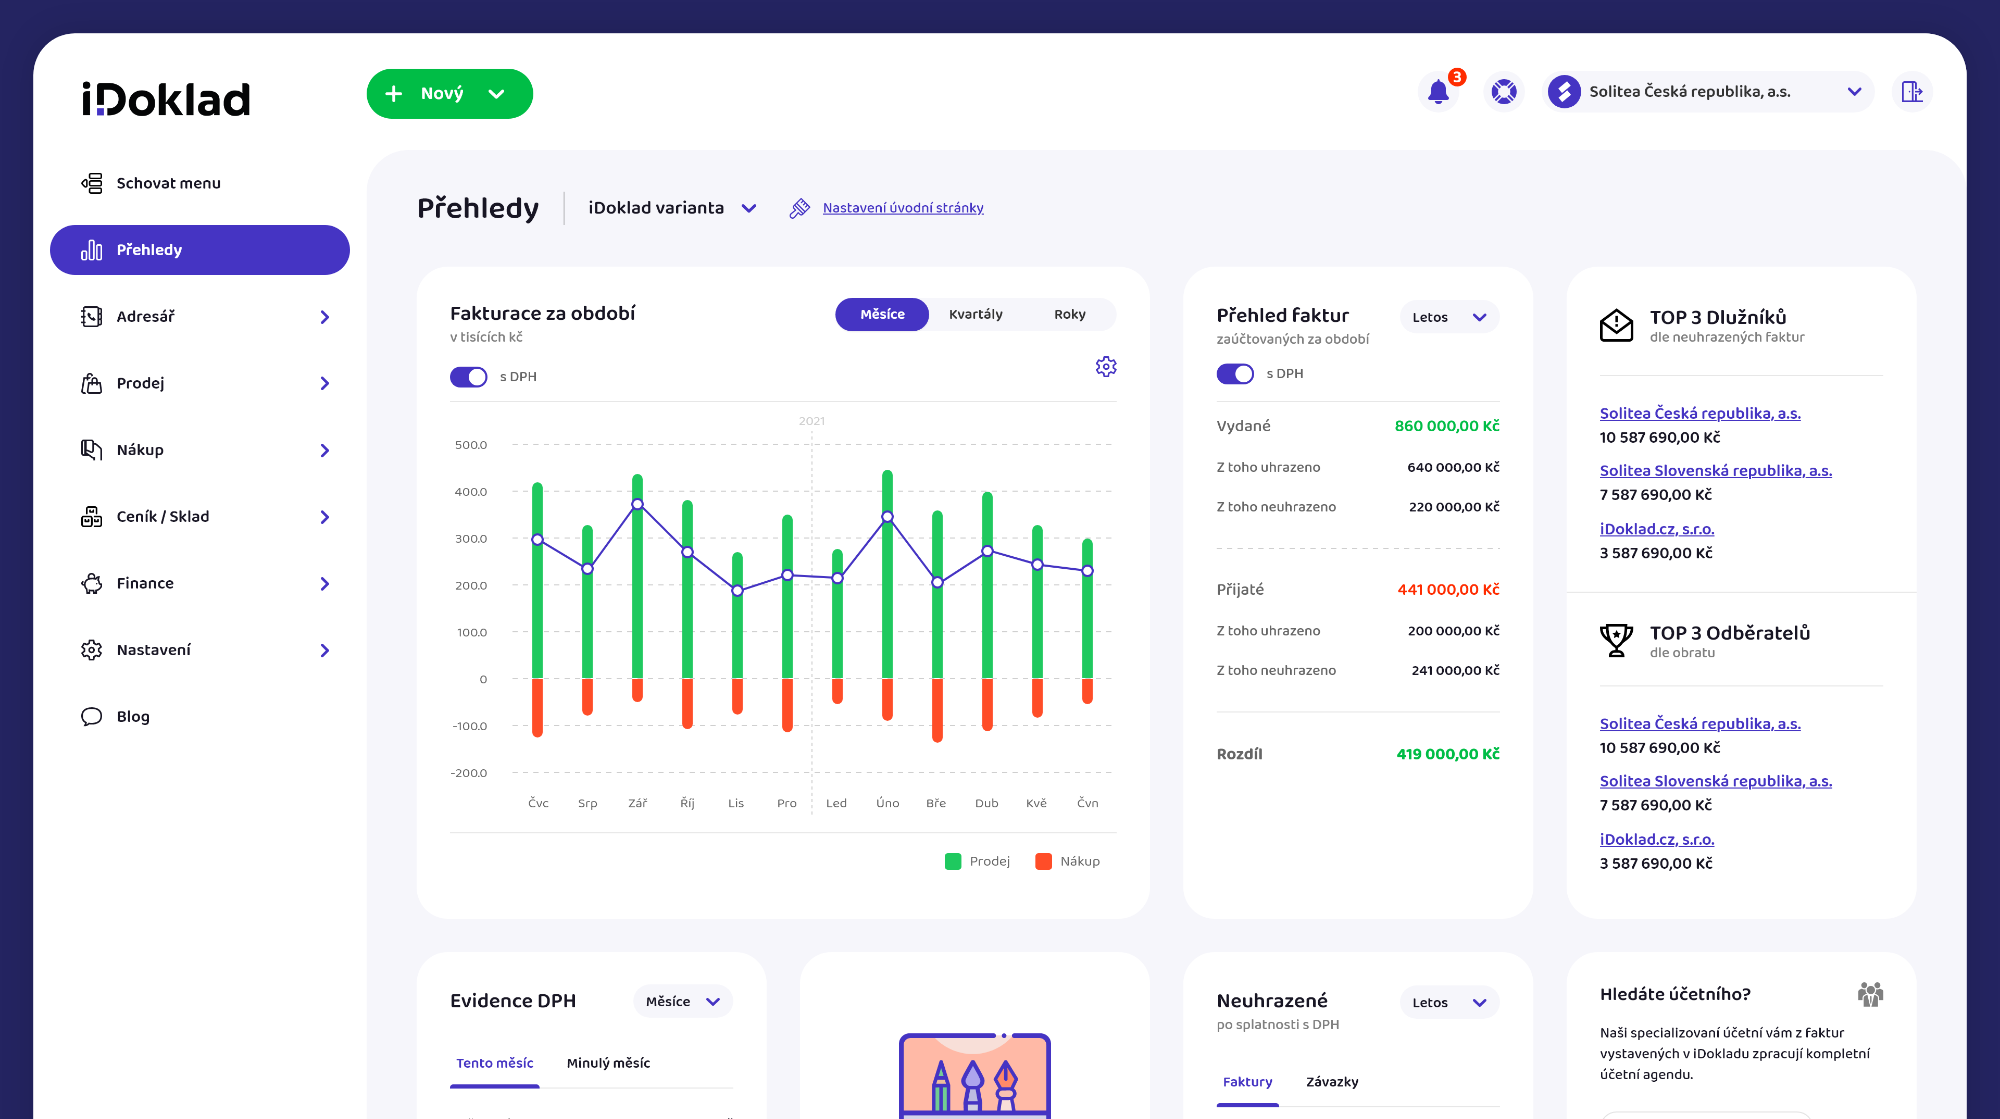Click the Ceník / Sklad boxes icon
This screenshot has width=2000, height=1119.
tap(92, 517)
